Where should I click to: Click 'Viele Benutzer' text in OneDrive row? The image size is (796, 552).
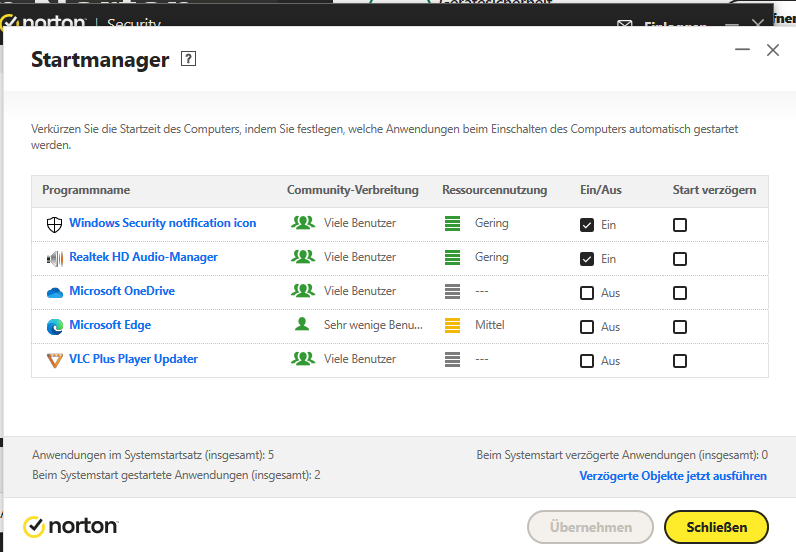click(360, 291)
